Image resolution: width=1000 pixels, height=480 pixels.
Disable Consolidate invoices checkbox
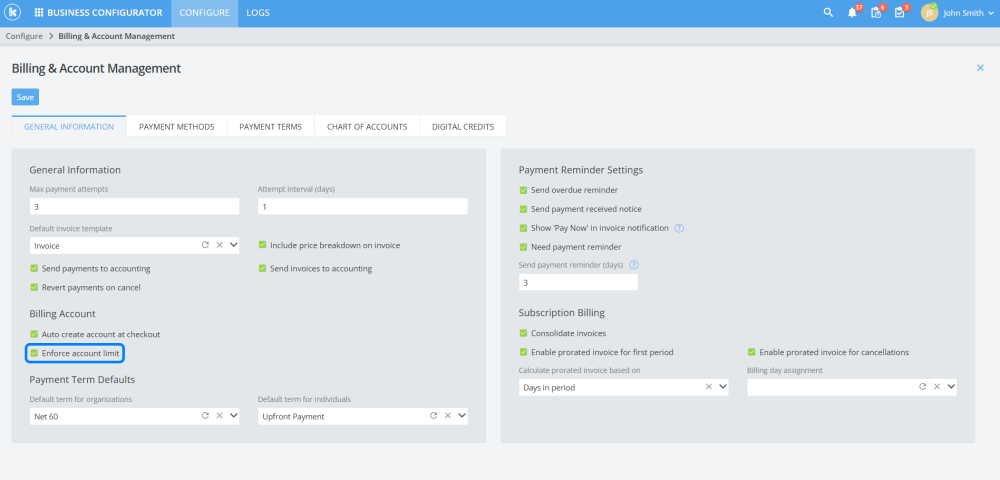tap(523, 333)
